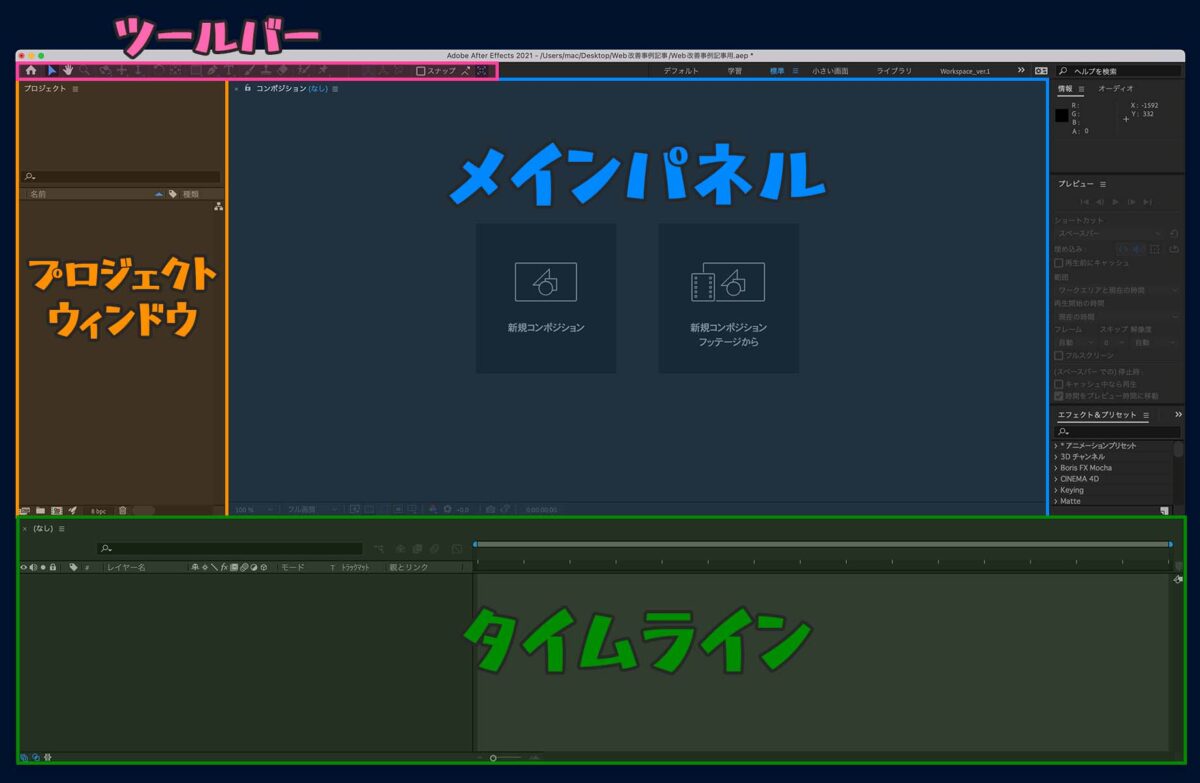
Task: Click the snapshot camera icon in Composition footer
Action: 491,509
